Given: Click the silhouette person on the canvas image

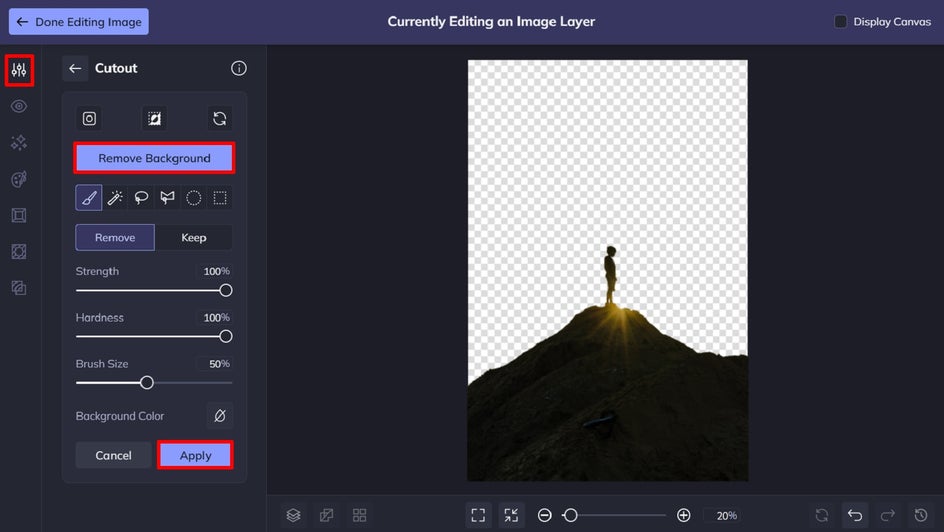Looking at the screenshot, I should coord(610,275).
